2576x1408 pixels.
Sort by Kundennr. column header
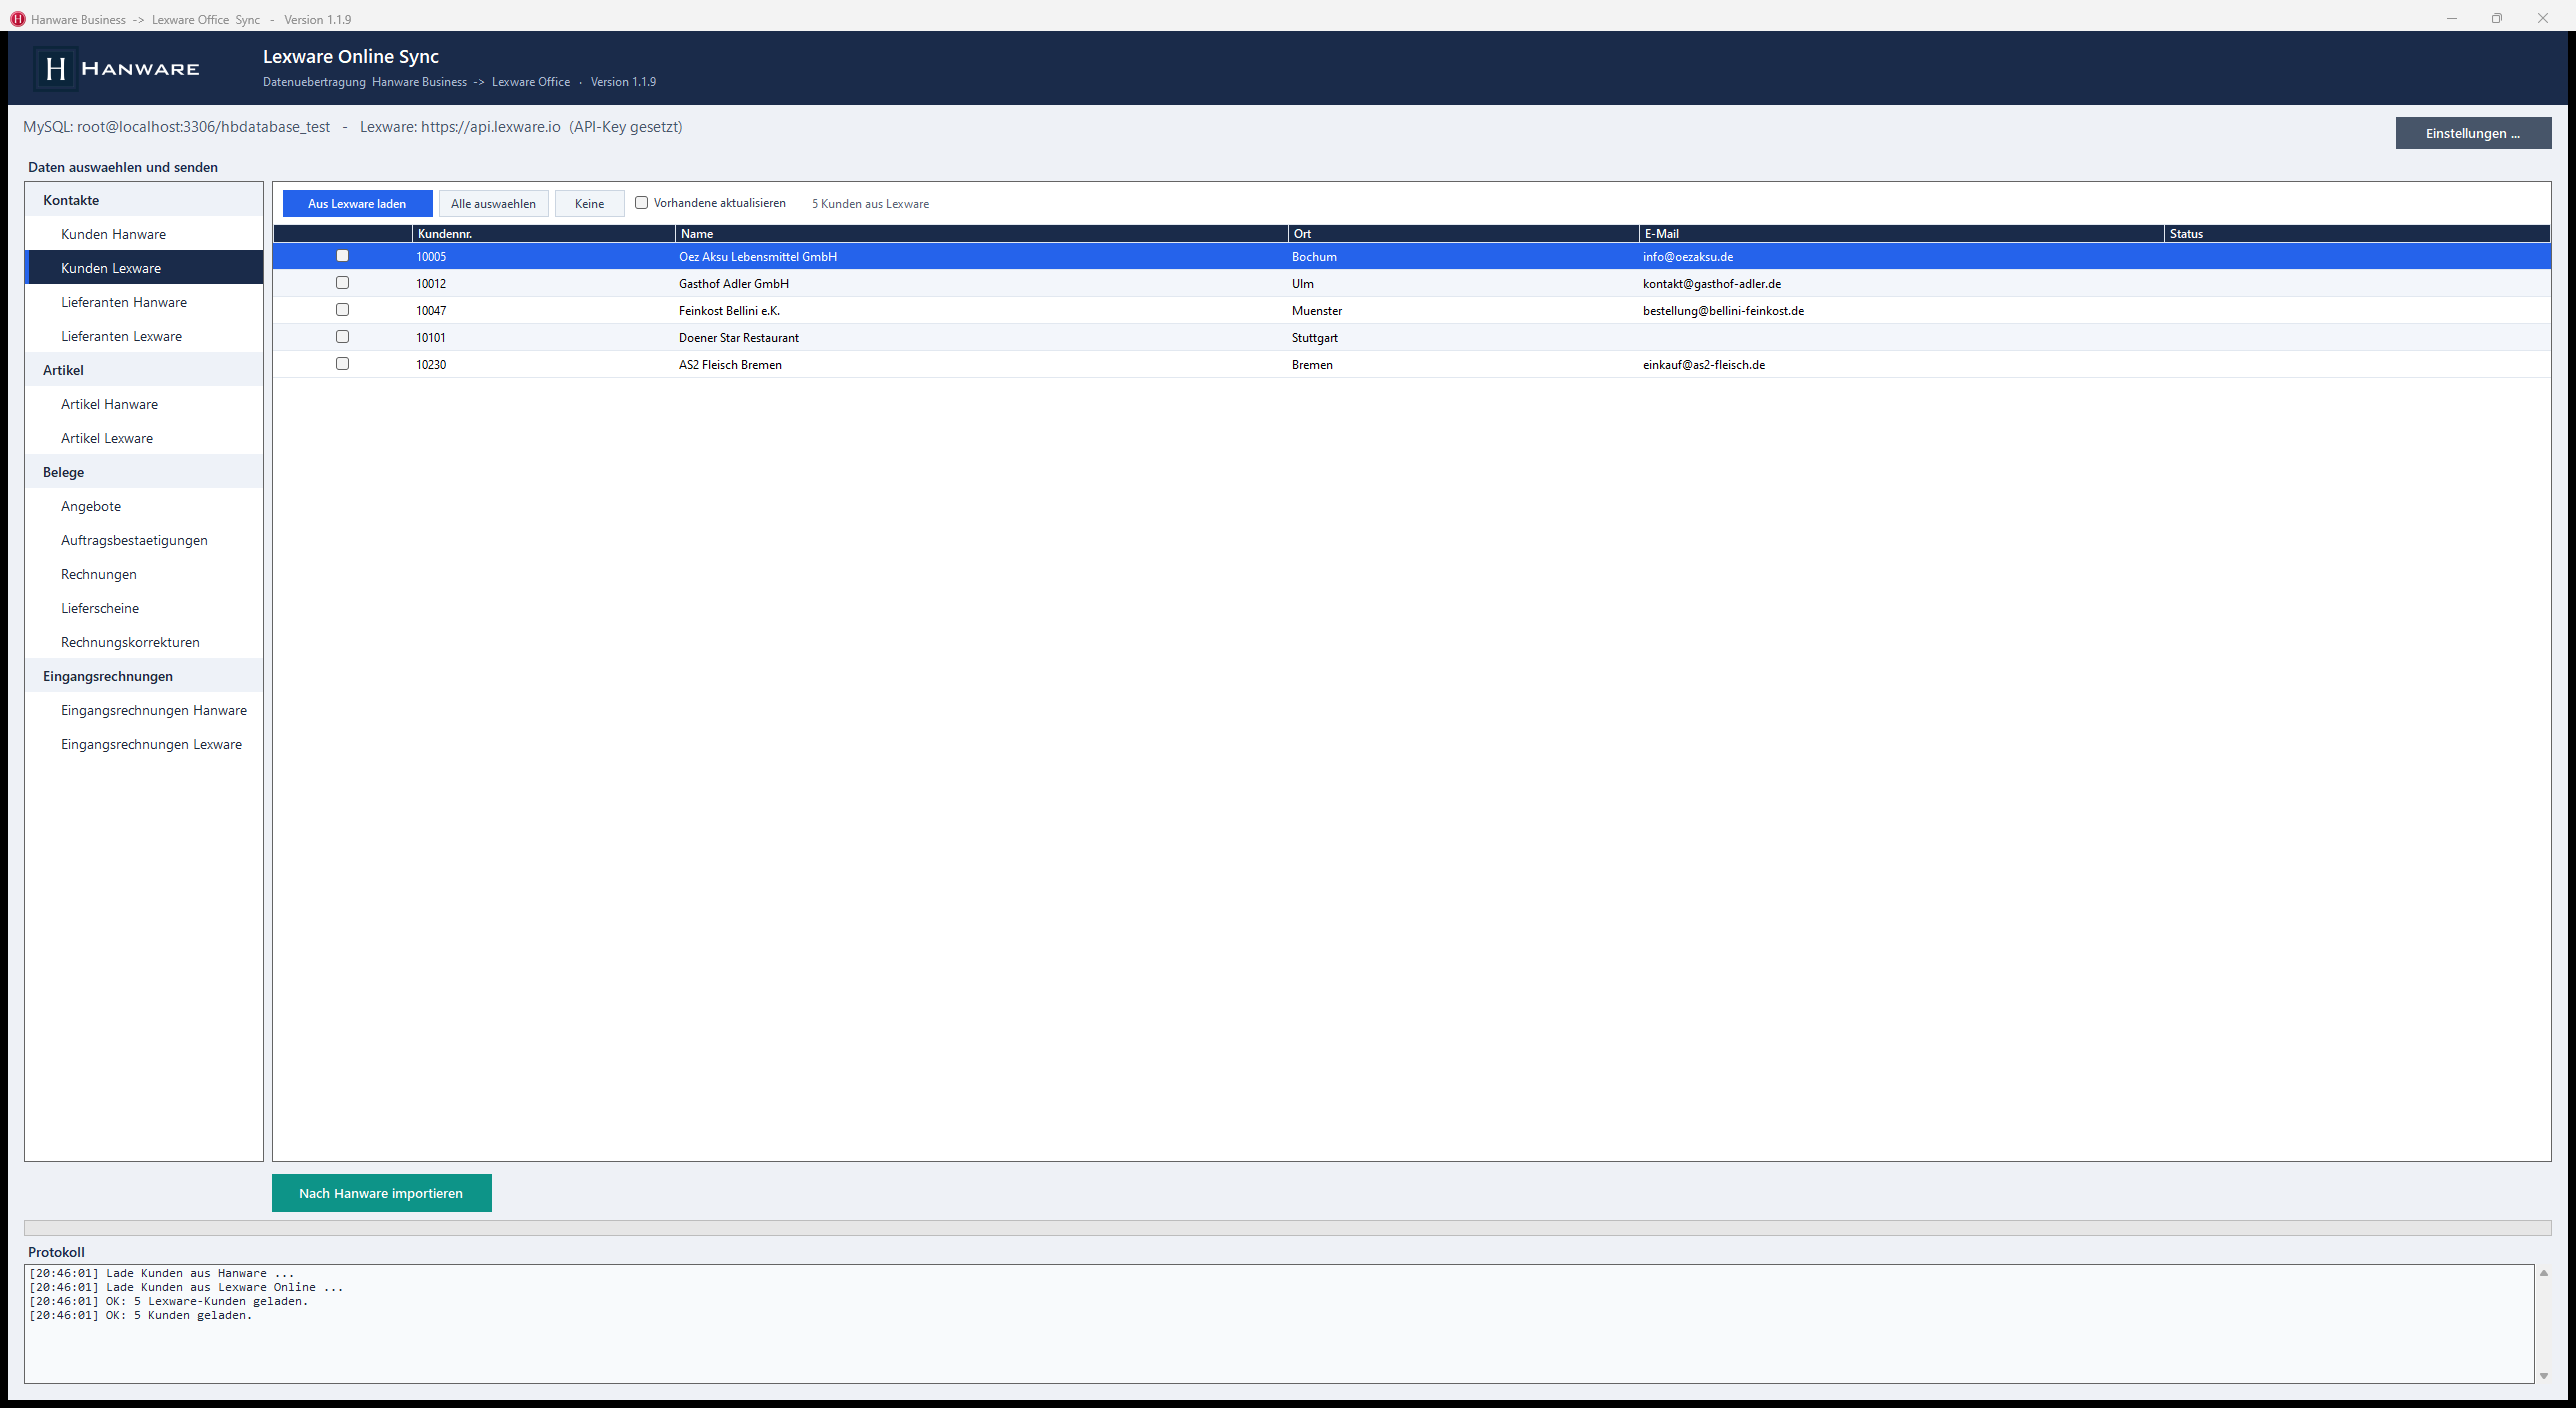(544, 234)
